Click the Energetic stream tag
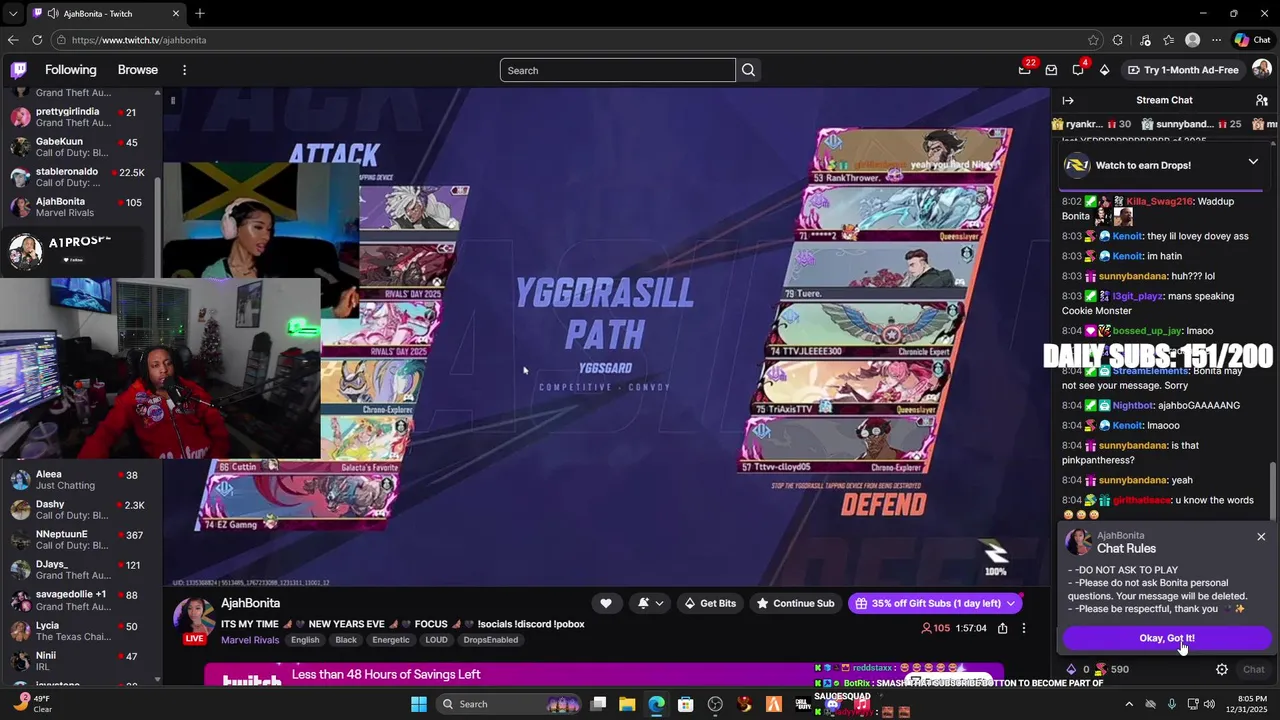This screenshot has width=1280, height=720. 391,640
